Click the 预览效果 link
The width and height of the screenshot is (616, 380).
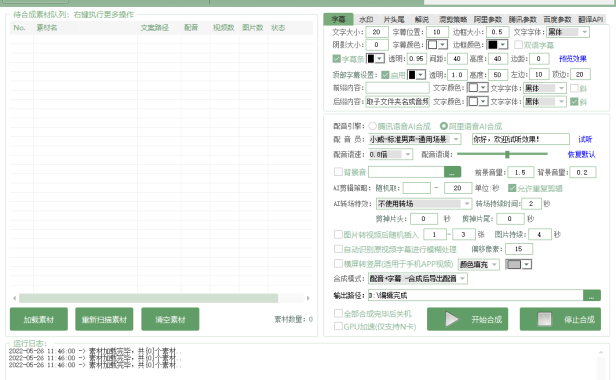click(x=573, y=59)
